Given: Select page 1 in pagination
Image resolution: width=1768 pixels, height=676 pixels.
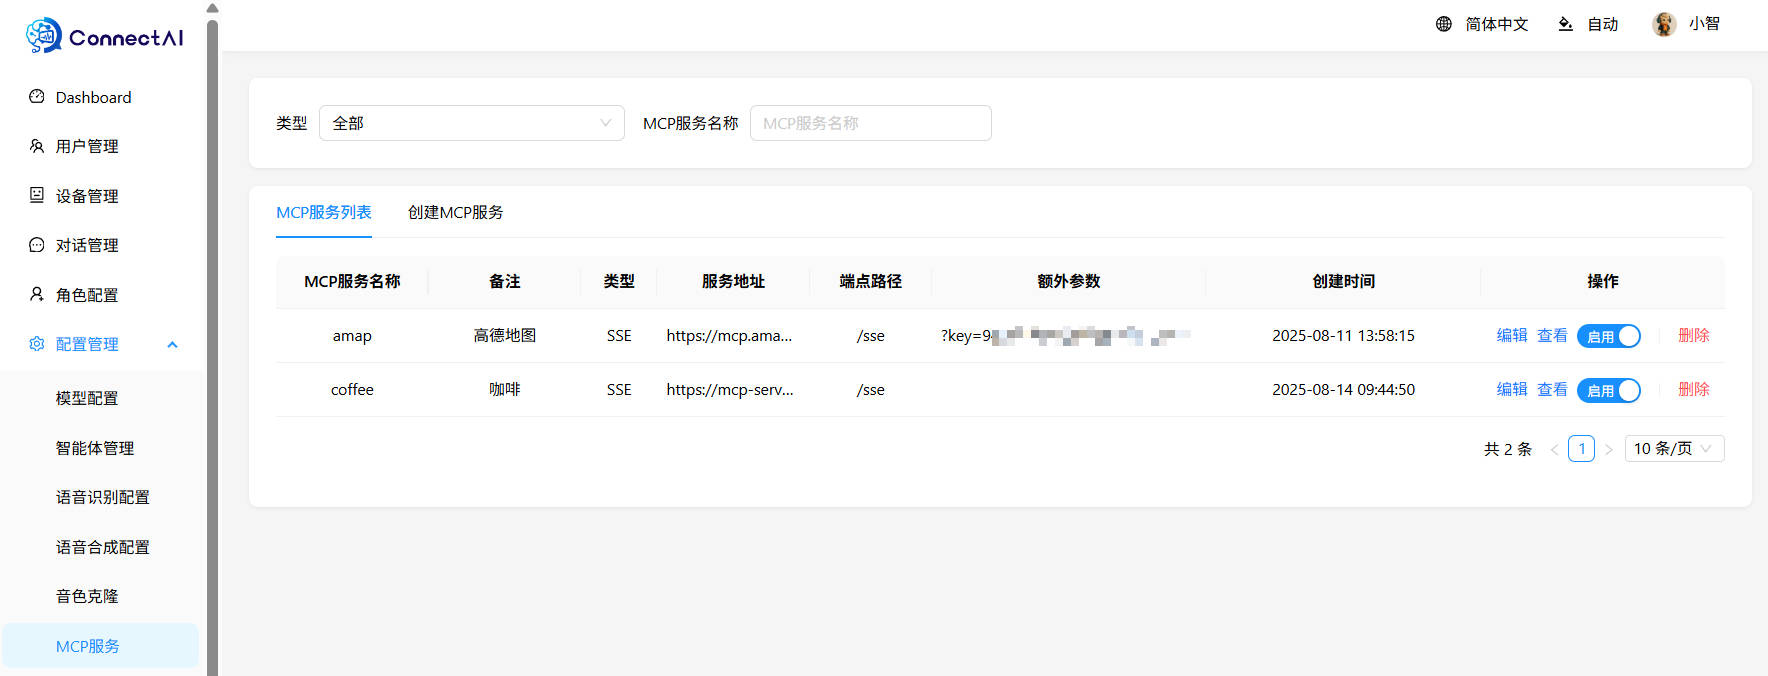Looking at the screenshot, I should pos(1582,449).
